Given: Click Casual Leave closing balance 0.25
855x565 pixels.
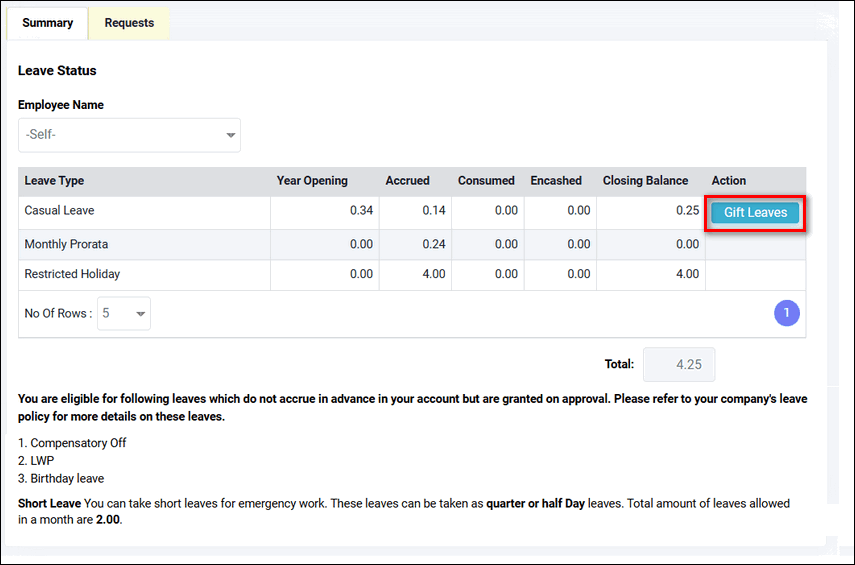Looking at the screenshot, I should point(686,211).
